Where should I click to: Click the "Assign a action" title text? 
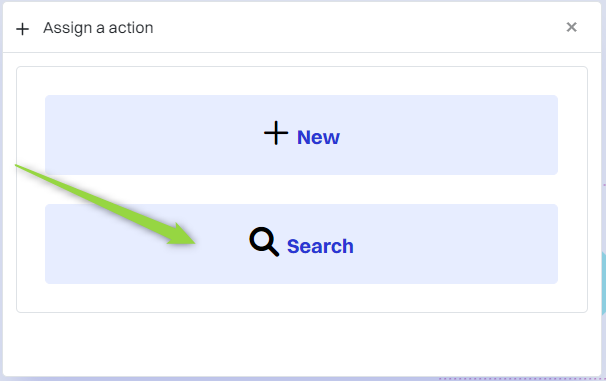98,28
